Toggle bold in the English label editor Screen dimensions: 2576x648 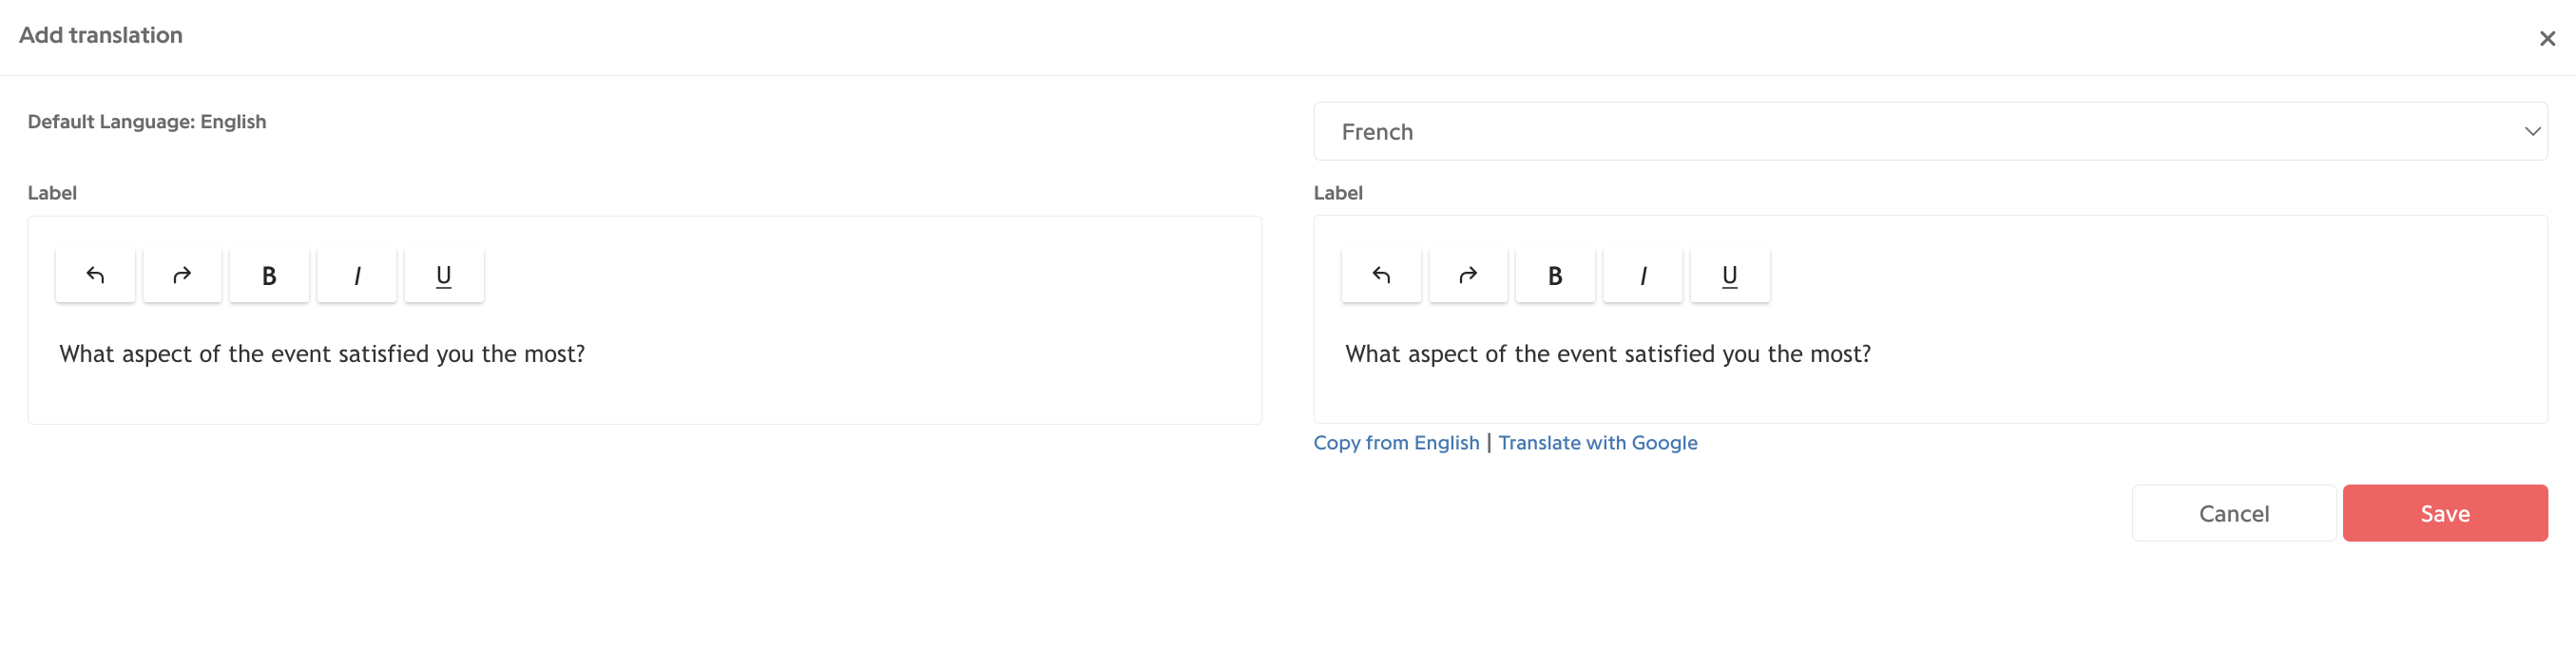tap(269, 275)
